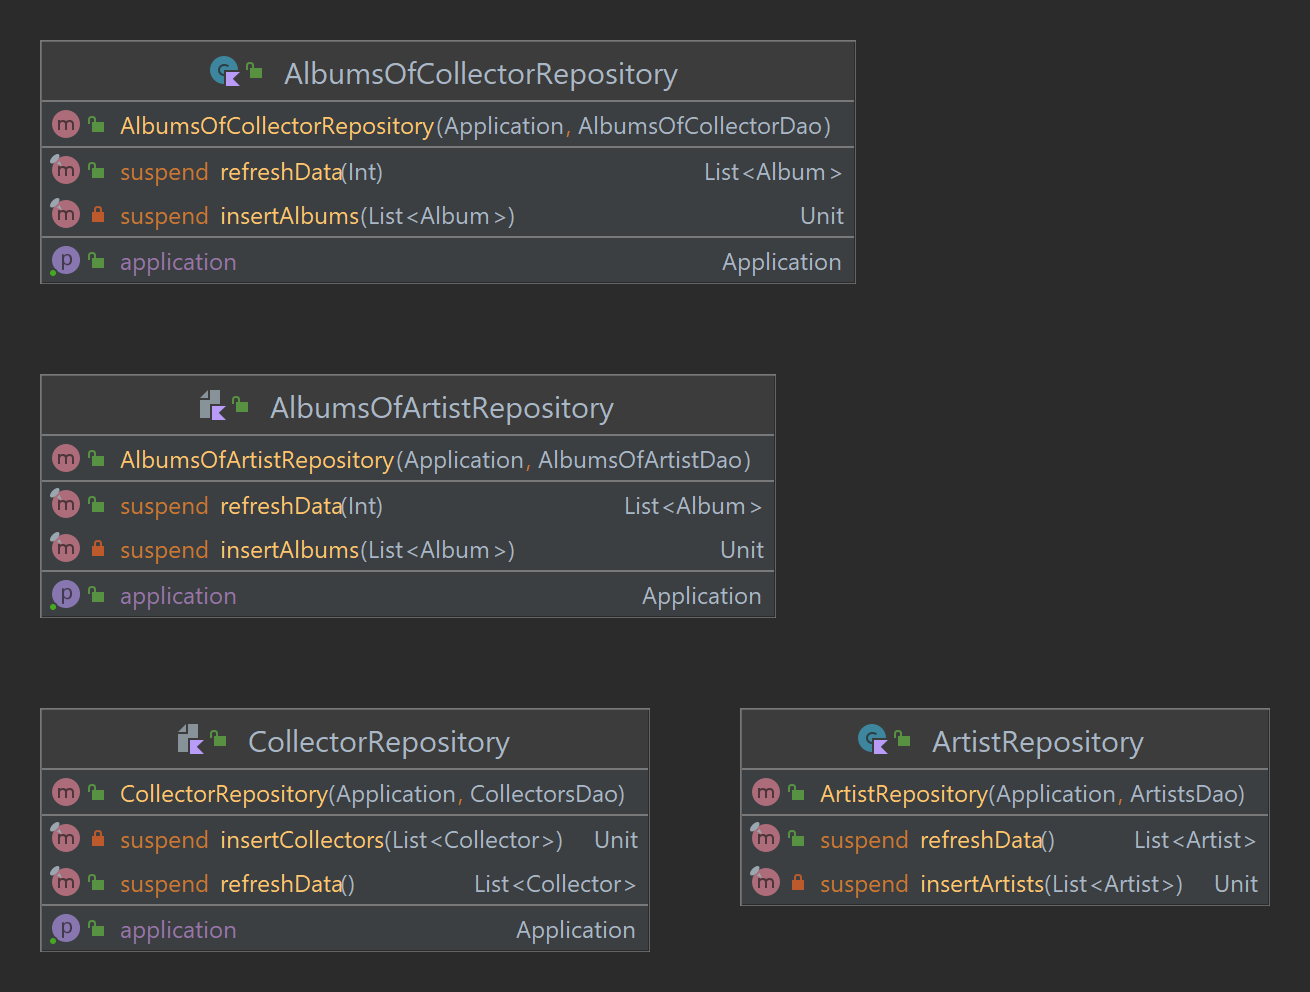Screen dimensions: 1310x992
Task: Click the green public key icon beside refreshData(Int)
Action: (95, 170)
